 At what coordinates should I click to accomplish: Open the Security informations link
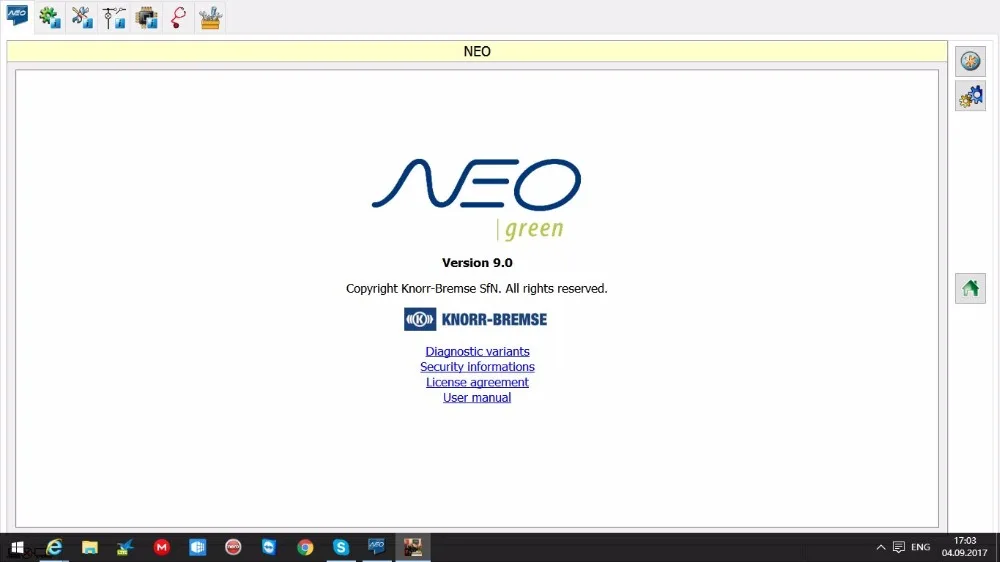click(477, 367)
